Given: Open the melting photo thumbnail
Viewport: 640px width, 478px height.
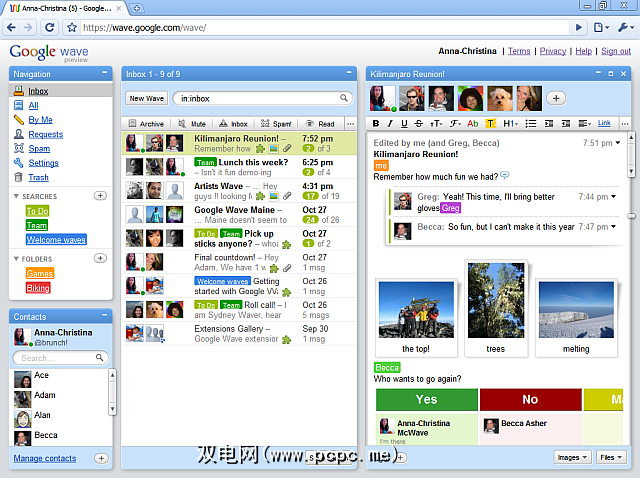Looking at the screenshot, I should pyautogui.click(x=576, y=309).
